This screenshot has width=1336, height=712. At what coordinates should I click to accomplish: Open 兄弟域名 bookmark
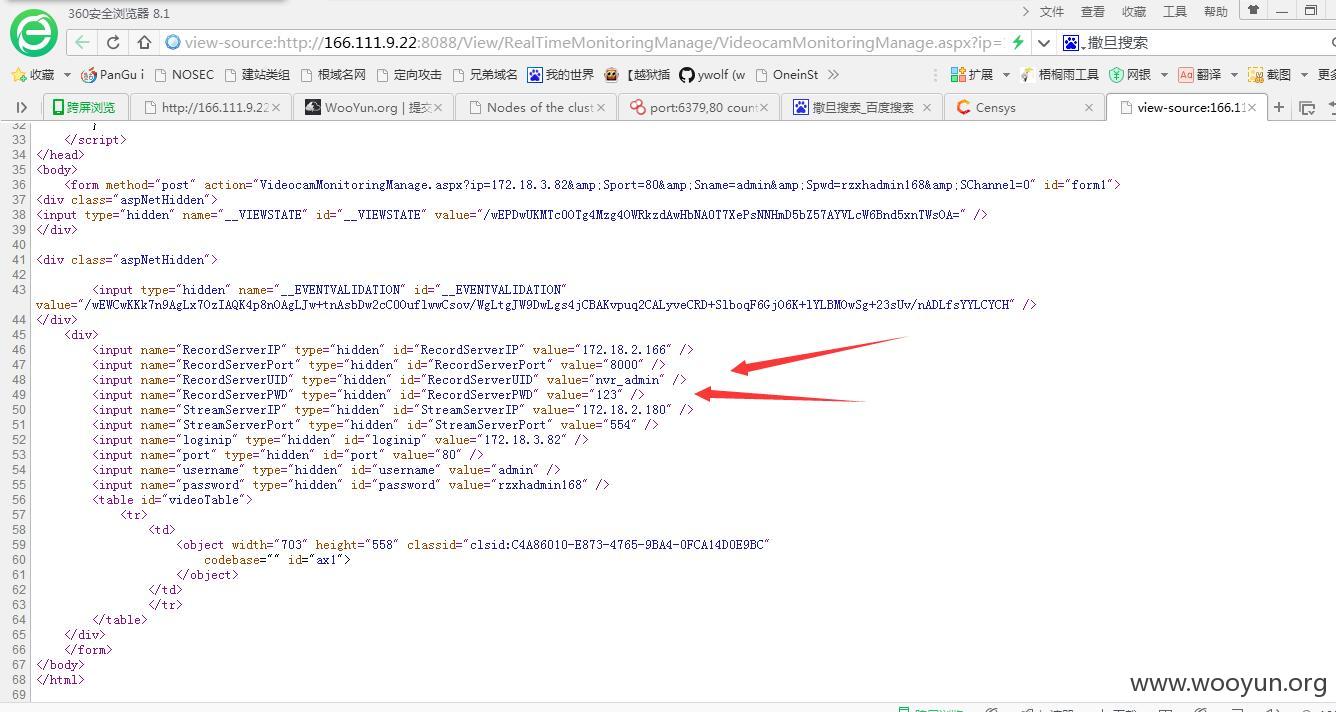pos(485,75)
